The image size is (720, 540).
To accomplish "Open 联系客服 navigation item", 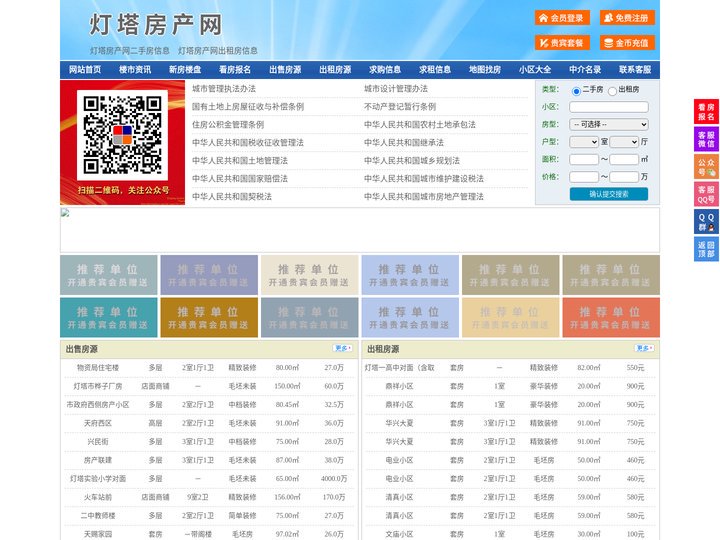I will click(635, 70).
